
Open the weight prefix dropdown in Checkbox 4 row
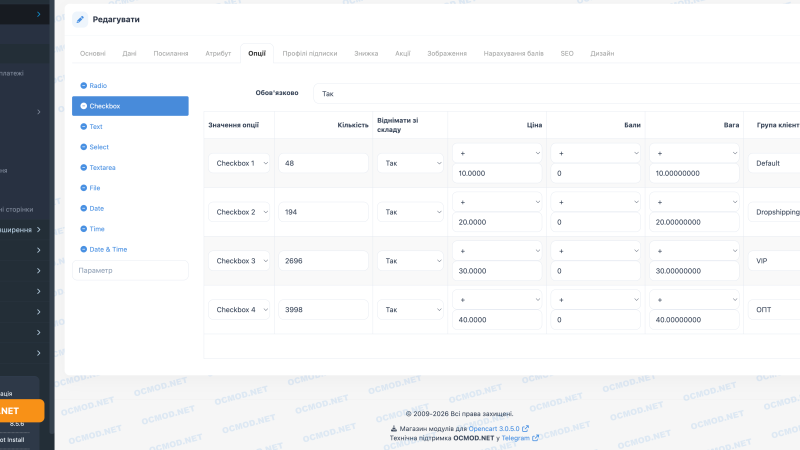click(694, 299)
